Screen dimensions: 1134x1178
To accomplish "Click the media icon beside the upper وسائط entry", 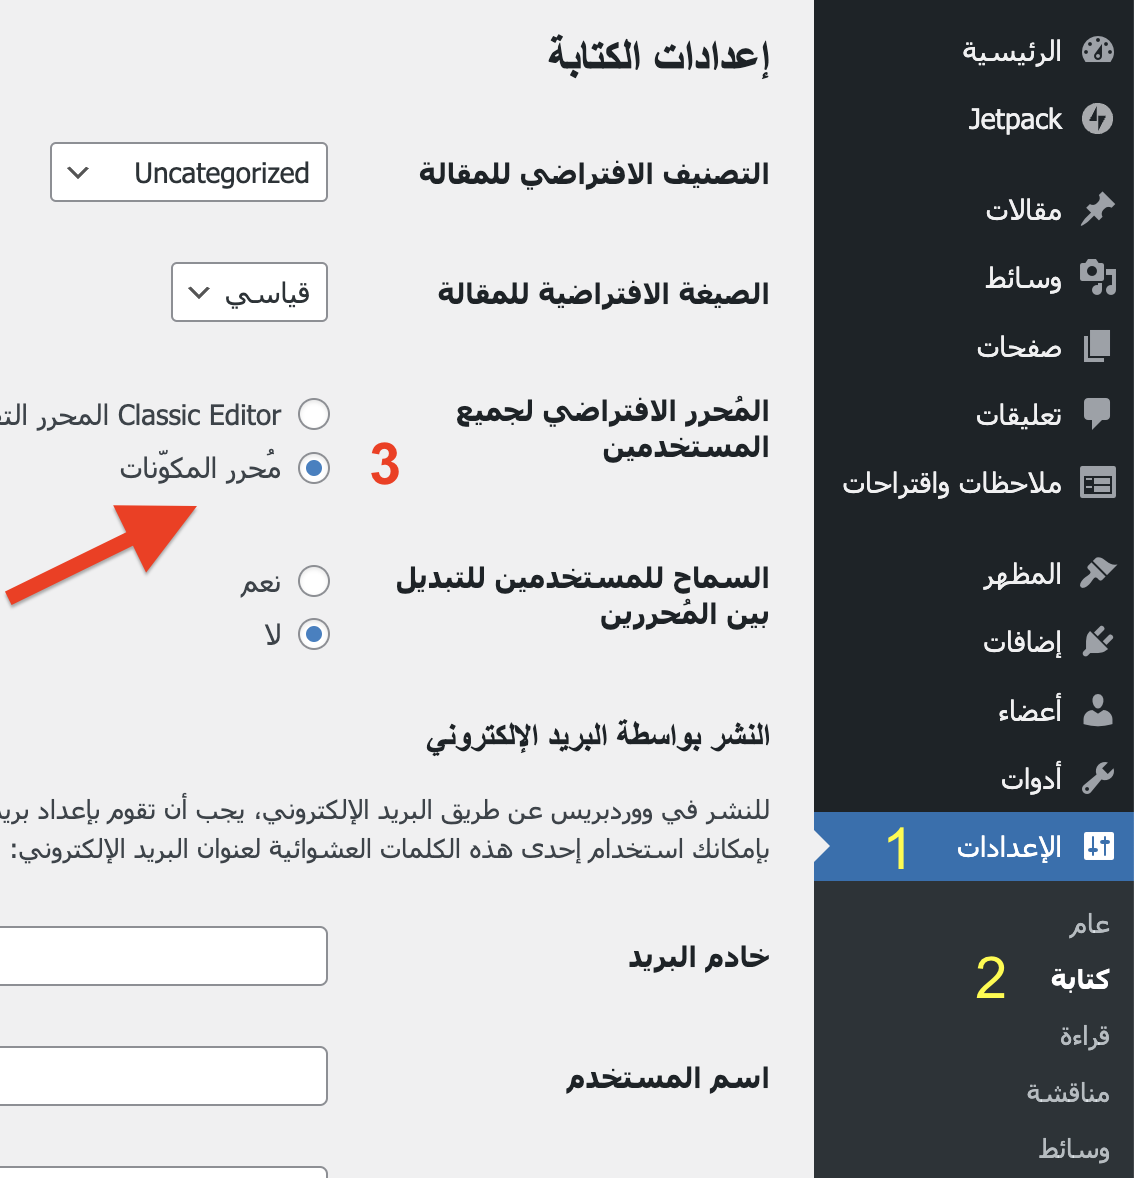I will [1097, 278].
